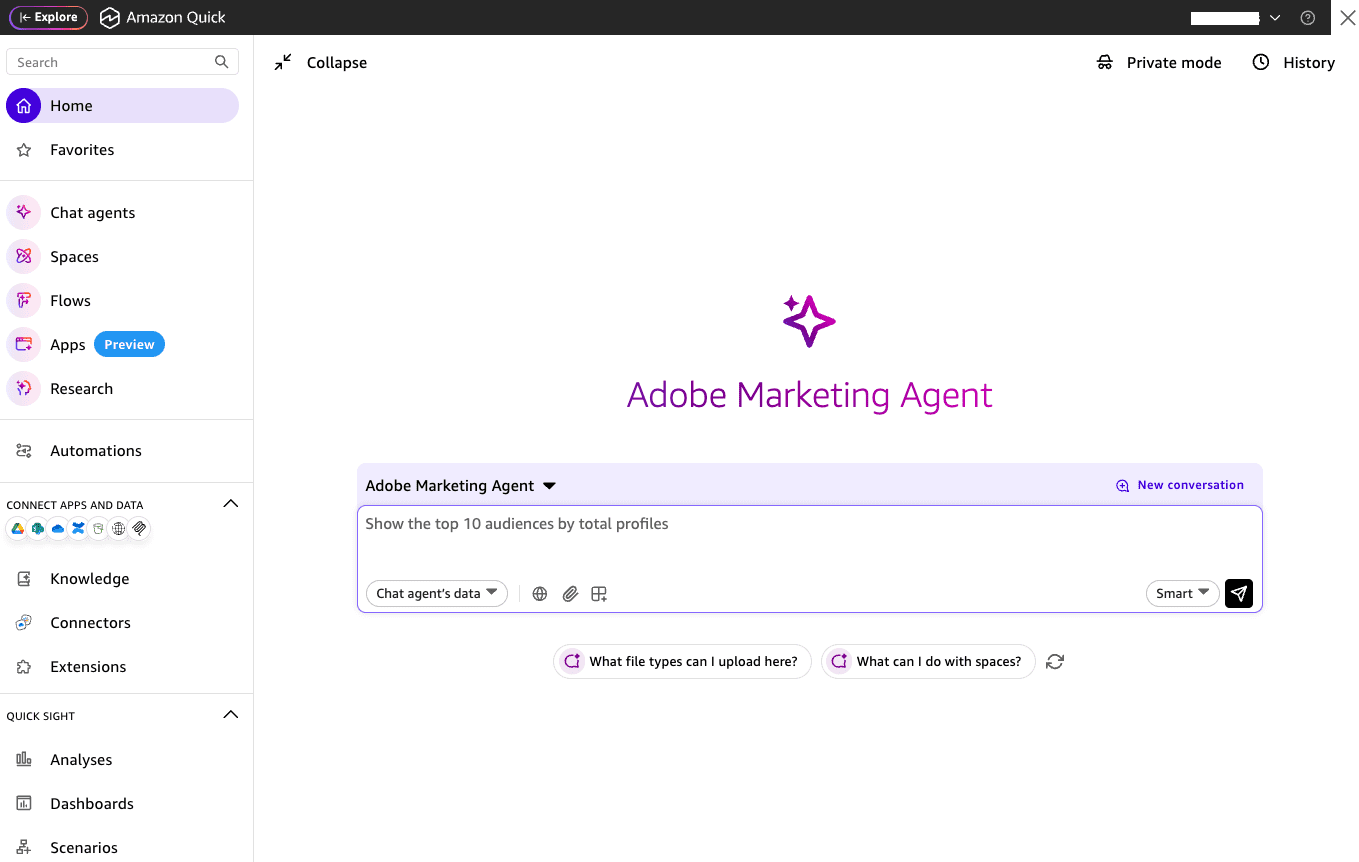Open Knowledge in the sidebar

pyautogui.click(x=90, y=579)
